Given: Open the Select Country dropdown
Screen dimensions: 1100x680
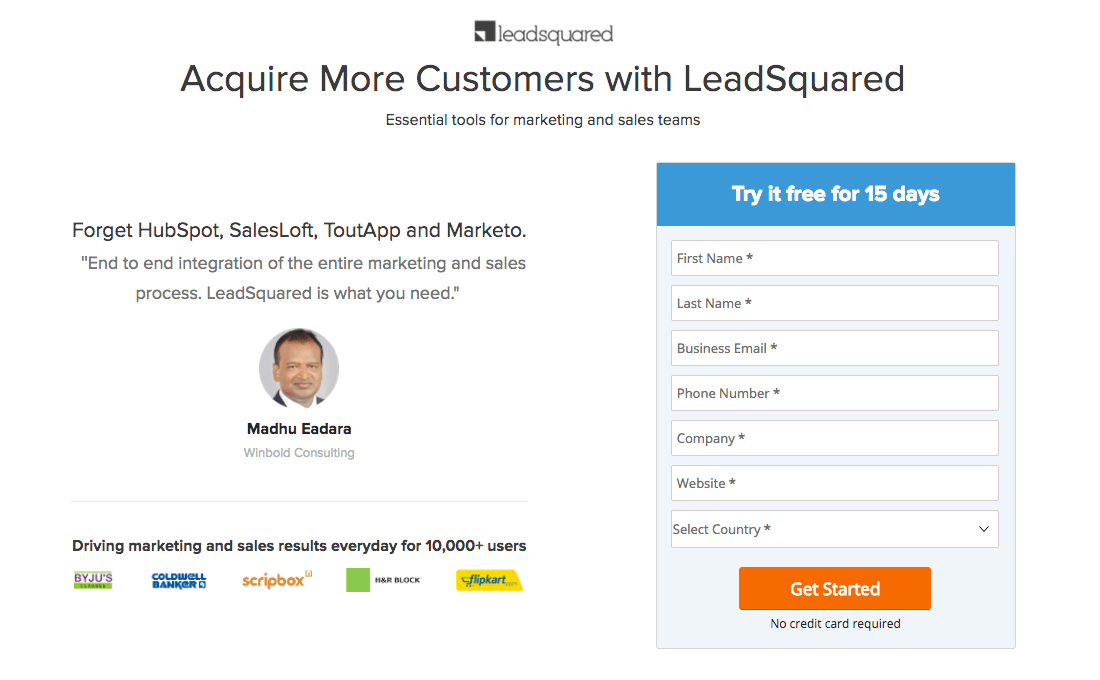Looking at the screenshot, I should [x=835, y=528].
